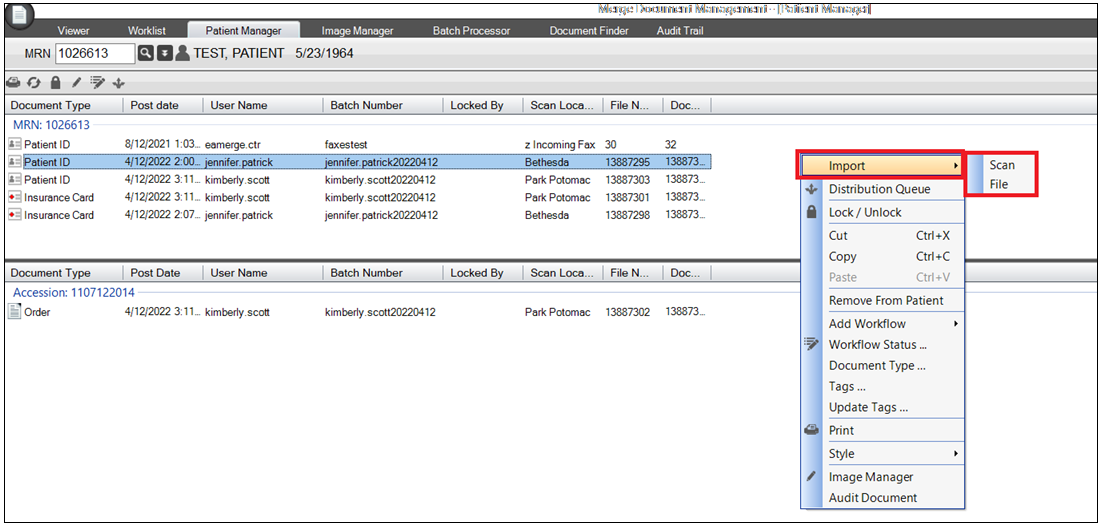The width and height of the screenshot is (1104, 527).
Task: Click the kimberly.scott Insurance Card row icon
Action: (x=15, y=197)
